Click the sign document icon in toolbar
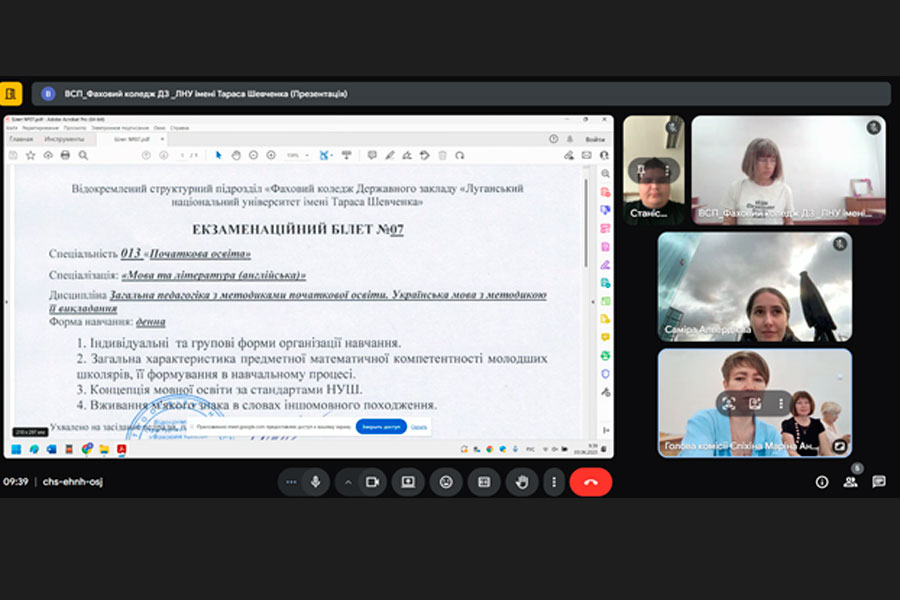 (x=407, y=156)
